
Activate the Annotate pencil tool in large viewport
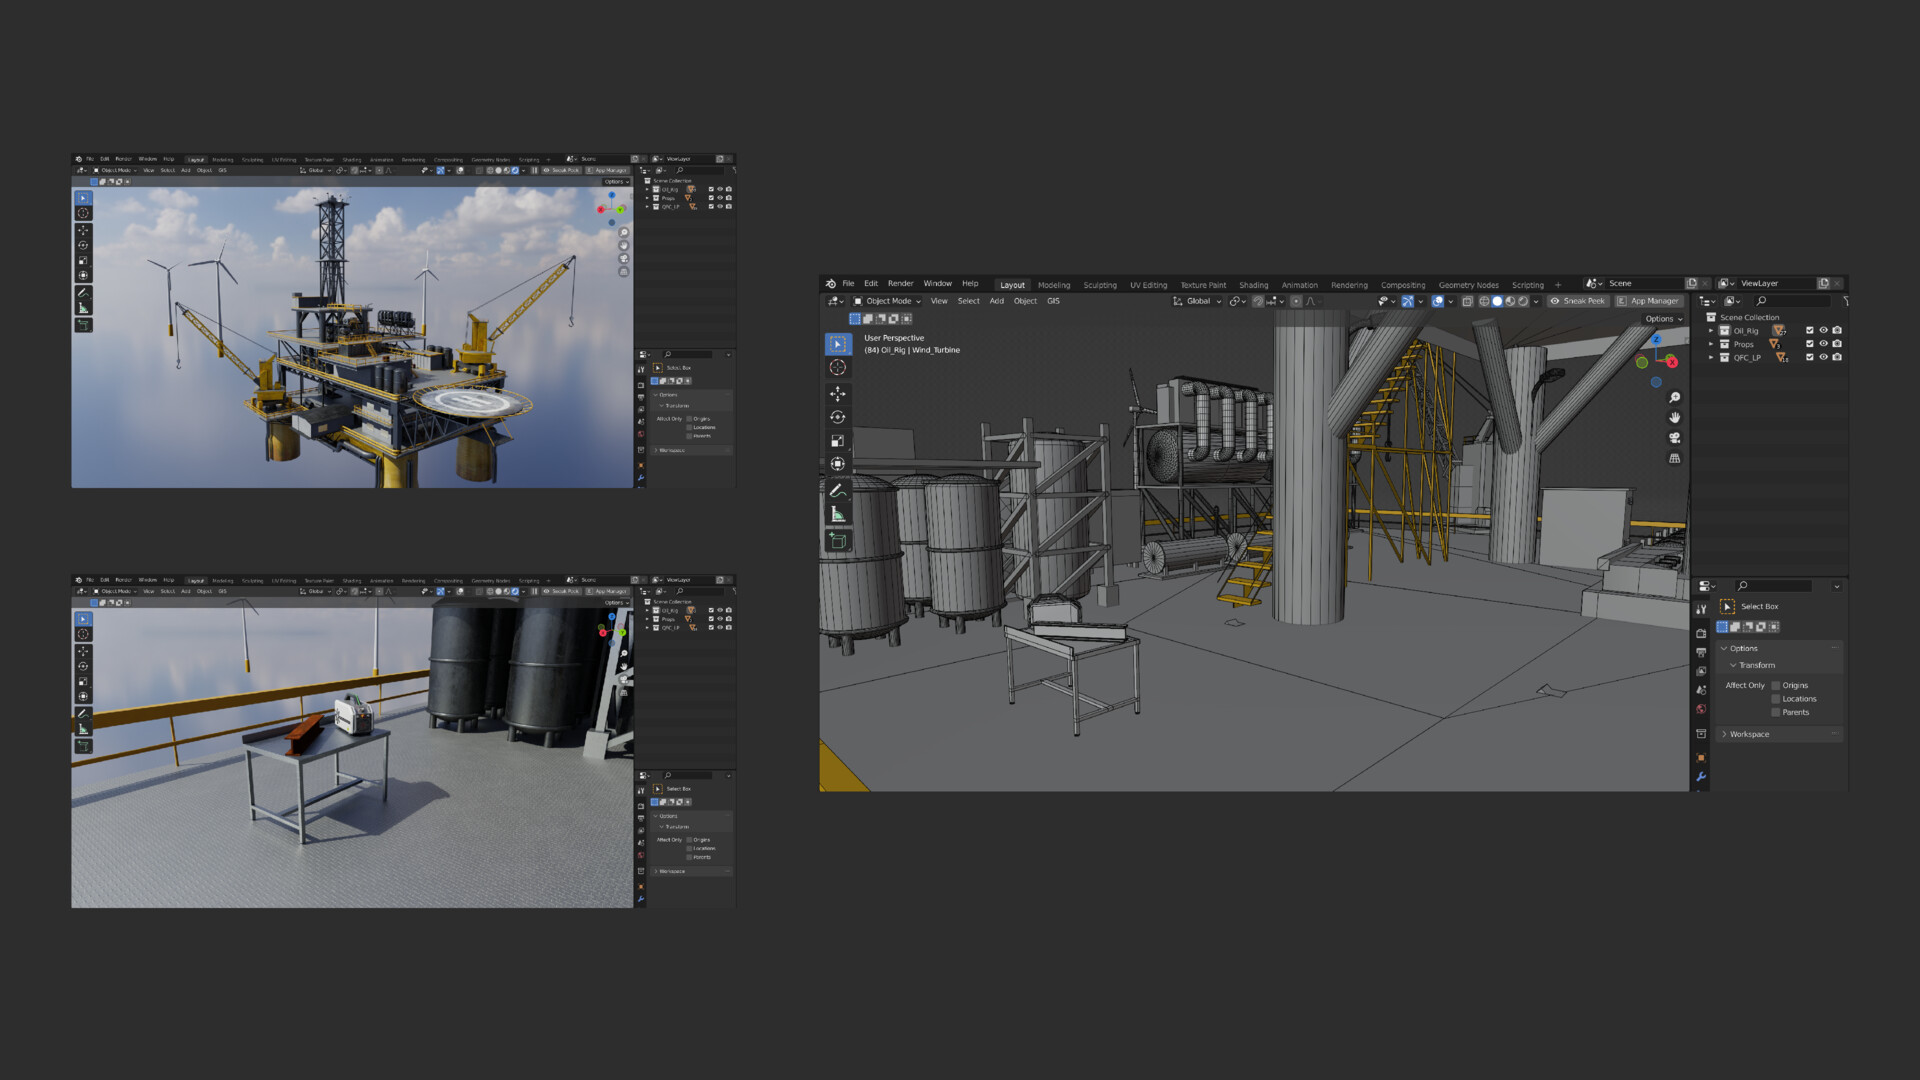(x=838, y=490)
